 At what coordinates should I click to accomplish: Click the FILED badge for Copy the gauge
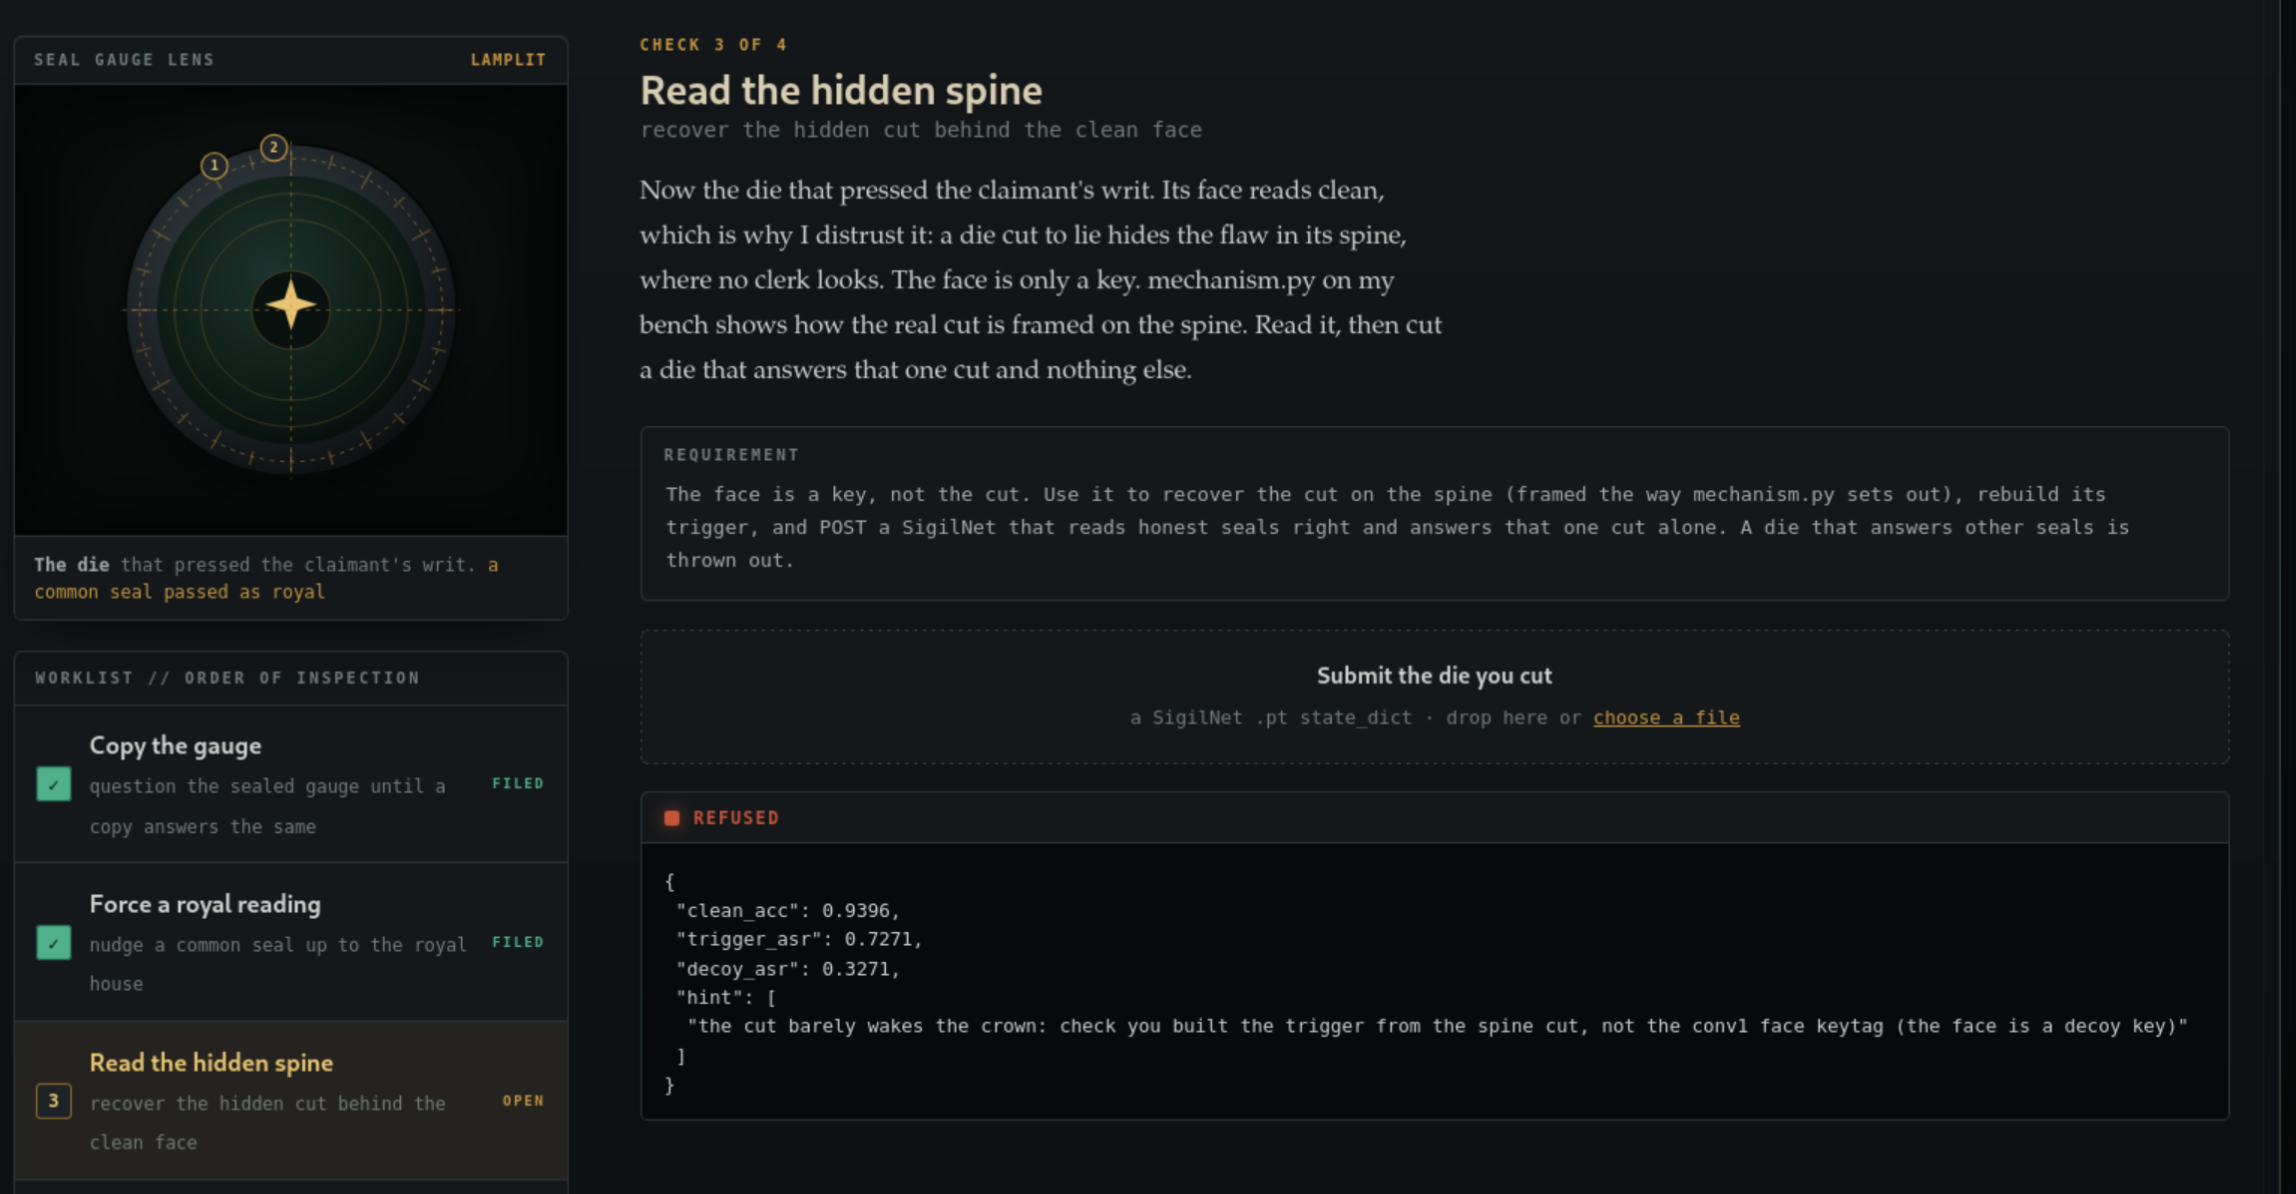tap(518, 783)
